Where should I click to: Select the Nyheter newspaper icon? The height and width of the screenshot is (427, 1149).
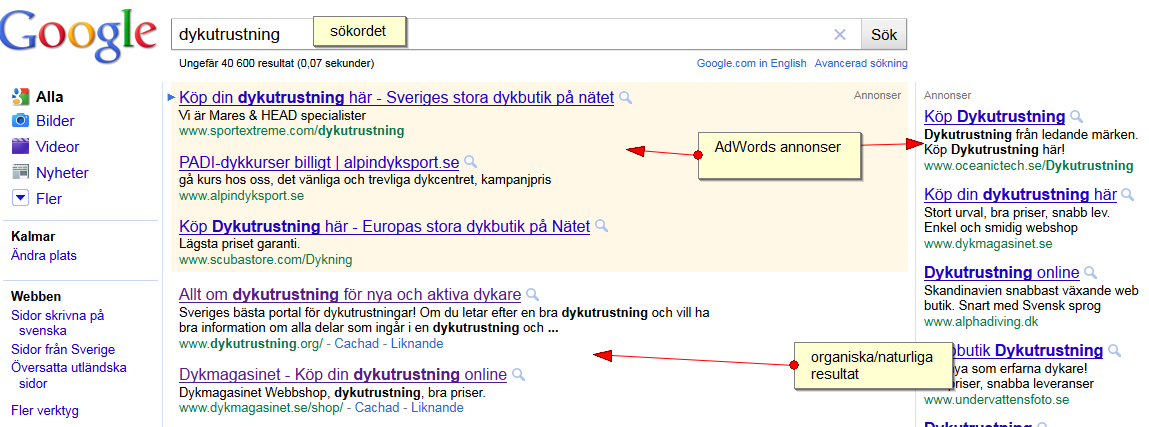coord(21,173)
